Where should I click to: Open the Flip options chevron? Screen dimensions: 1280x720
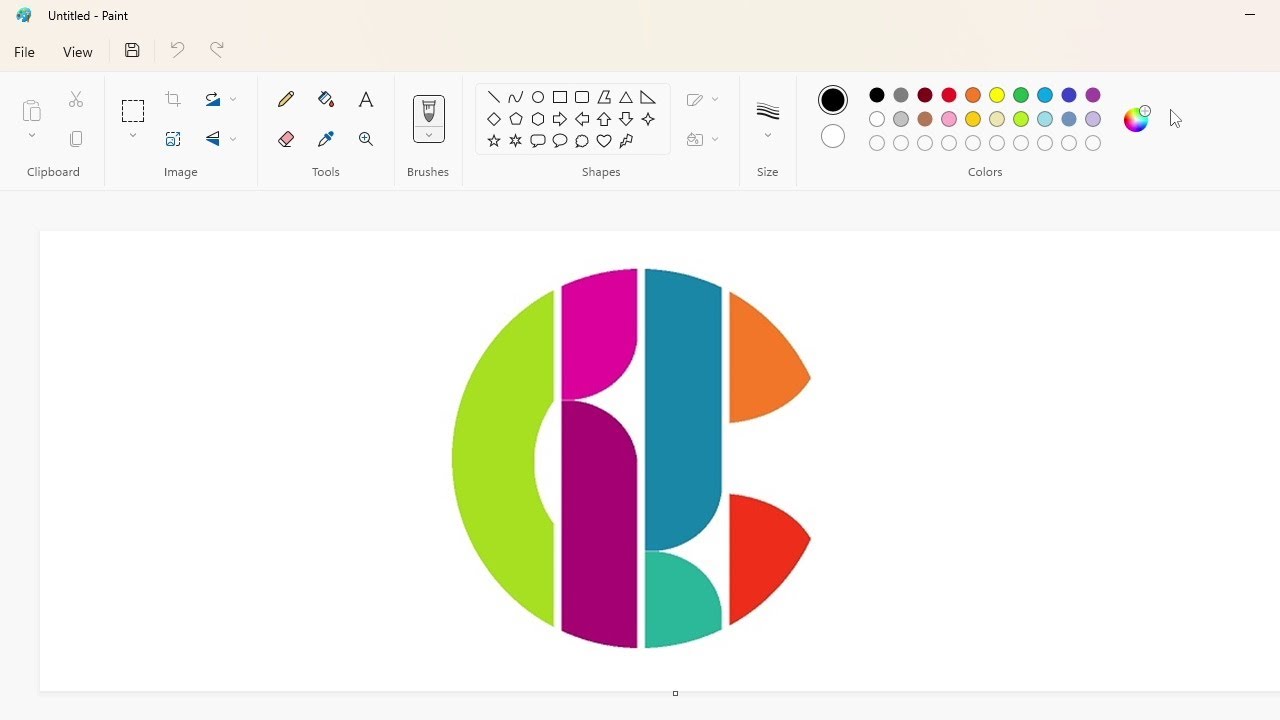[233, 140]
